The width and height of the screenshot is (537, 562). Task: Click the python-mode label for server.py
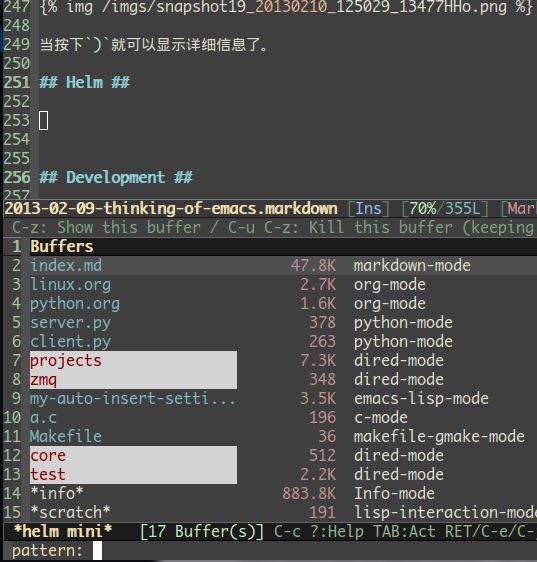click(x=403, y=323)
